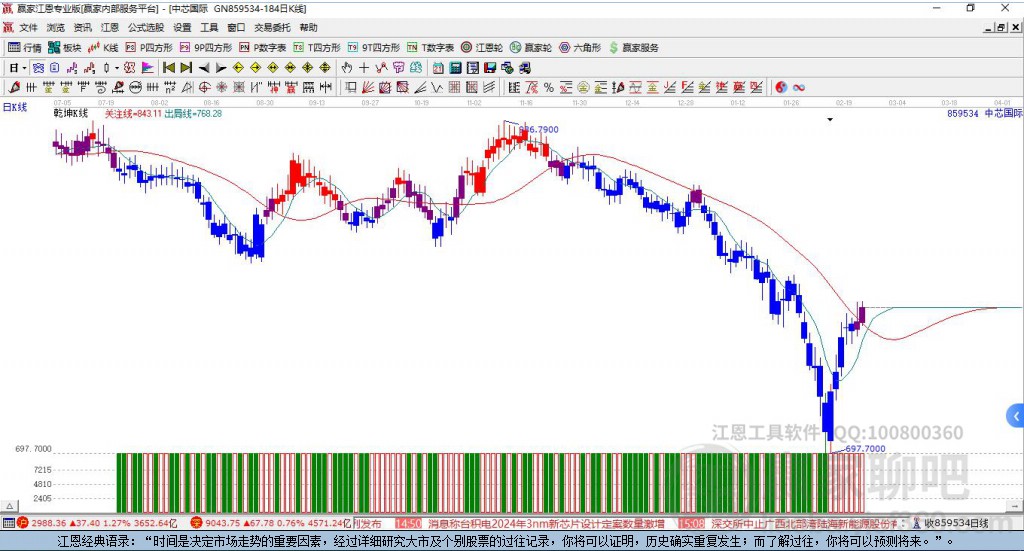Select the compass angle drawing tool
Viewport: 1024px width, 551px height.
point(187,87)
